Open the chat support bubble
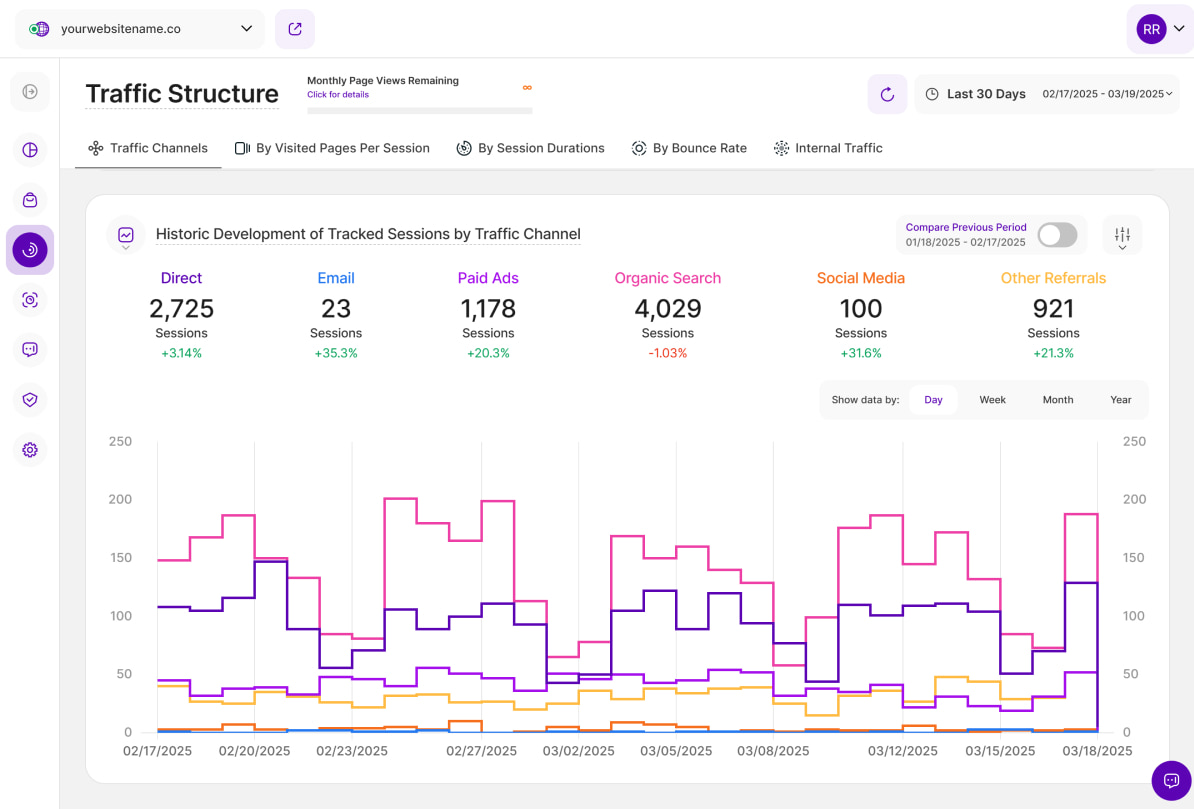The width and height of the screenshot is (1194, 809). pos(1171,780)
